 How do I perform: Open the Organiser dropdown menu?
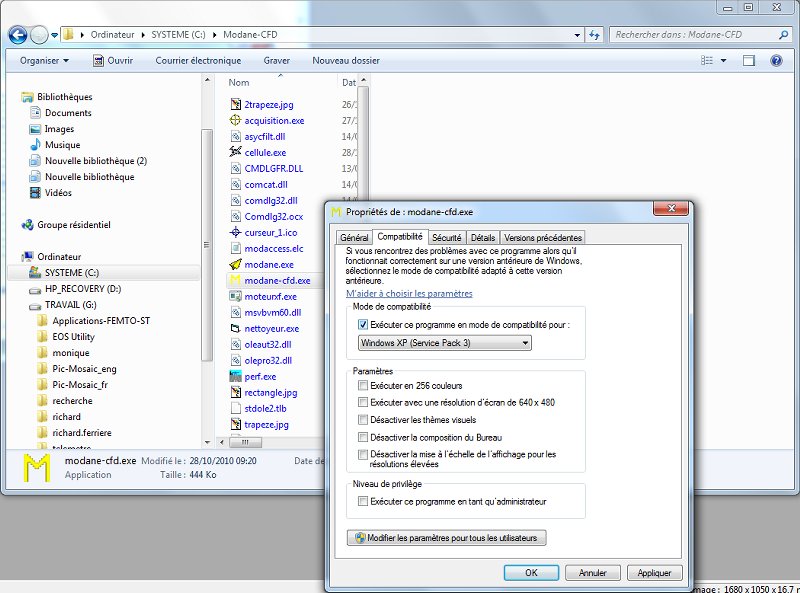pos(44,61)
